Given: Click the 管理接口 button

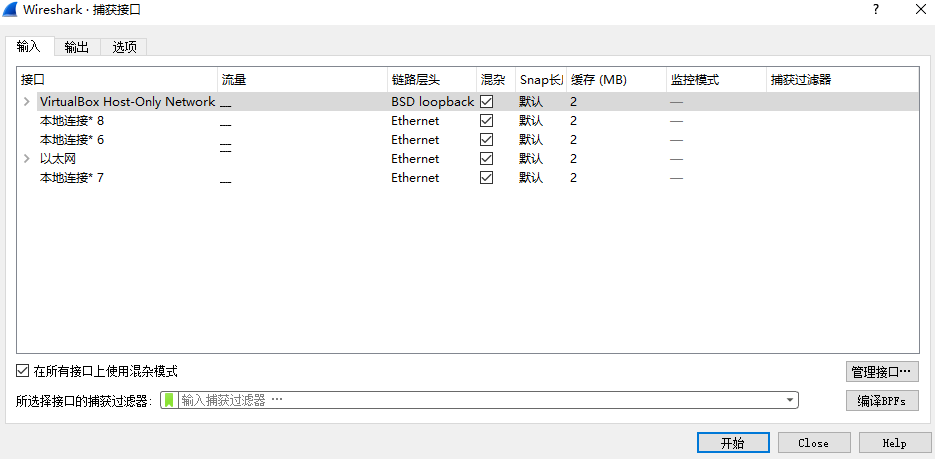Looking at the screenshot, I should tap(882, 371).
